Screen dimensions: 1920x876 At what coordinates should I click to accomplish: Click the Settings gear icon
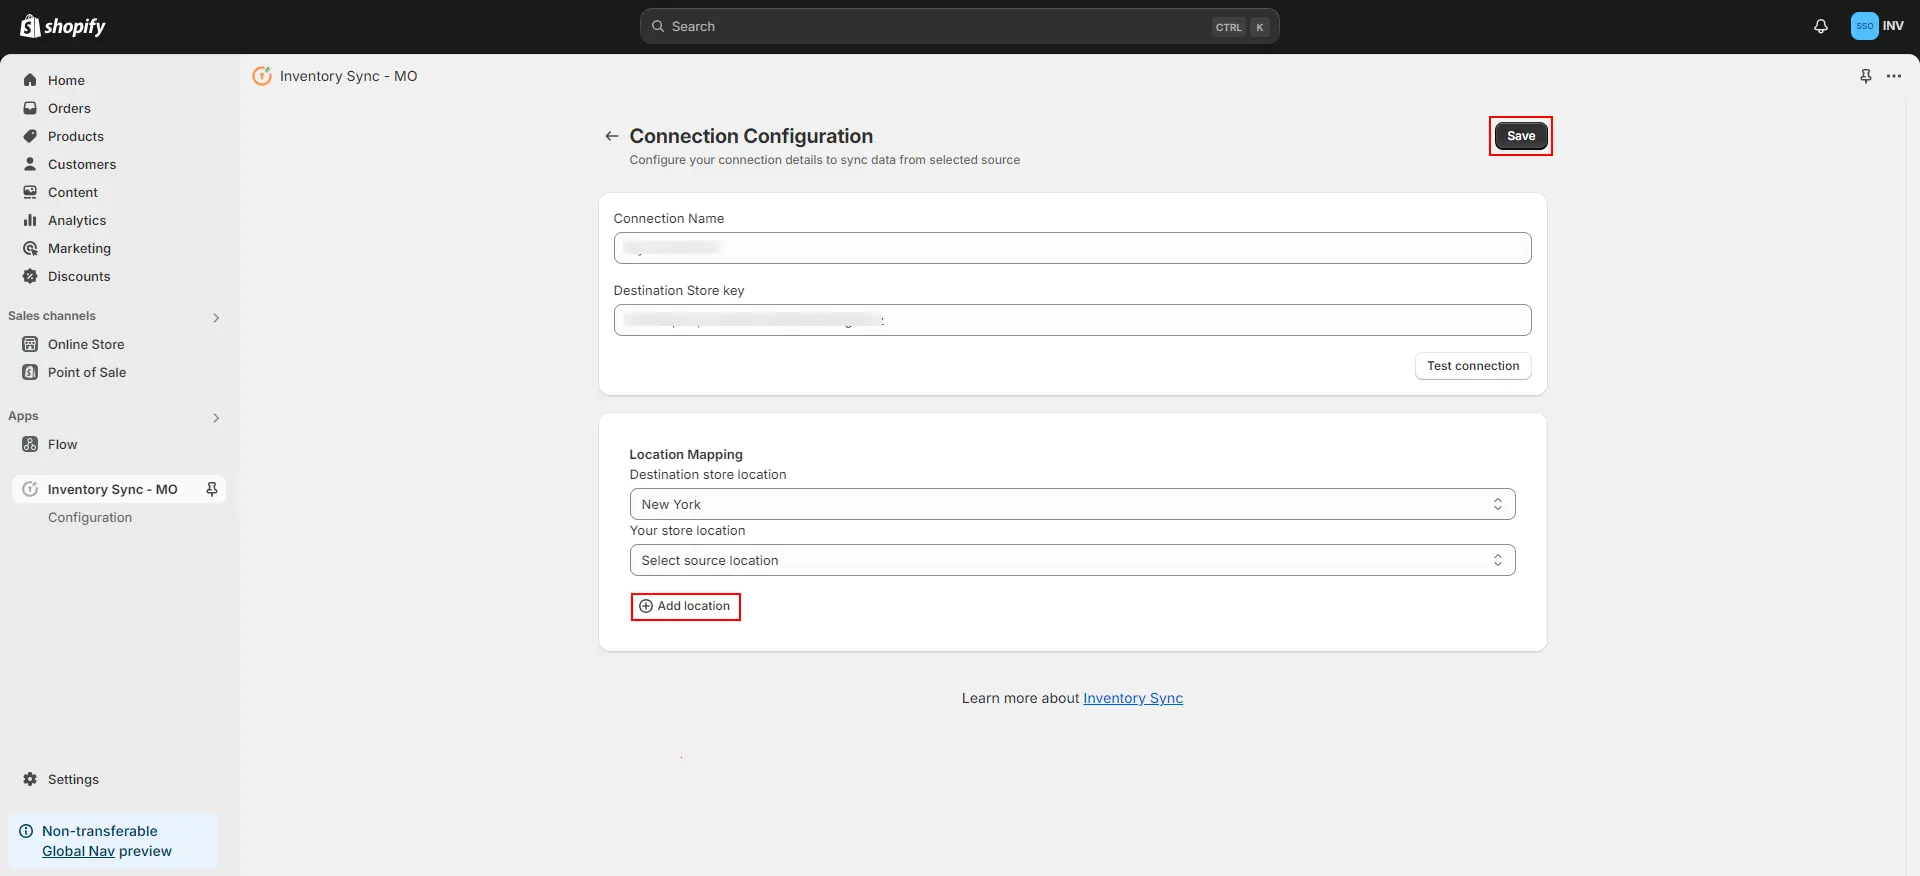click(30, 779)
